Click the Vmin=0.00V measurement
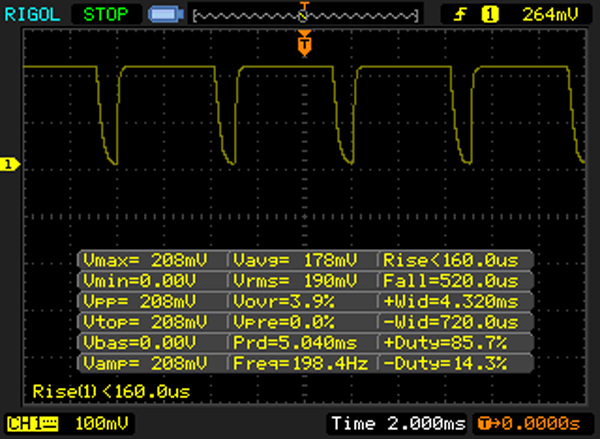The image size is (600, 439). [139, 281]
